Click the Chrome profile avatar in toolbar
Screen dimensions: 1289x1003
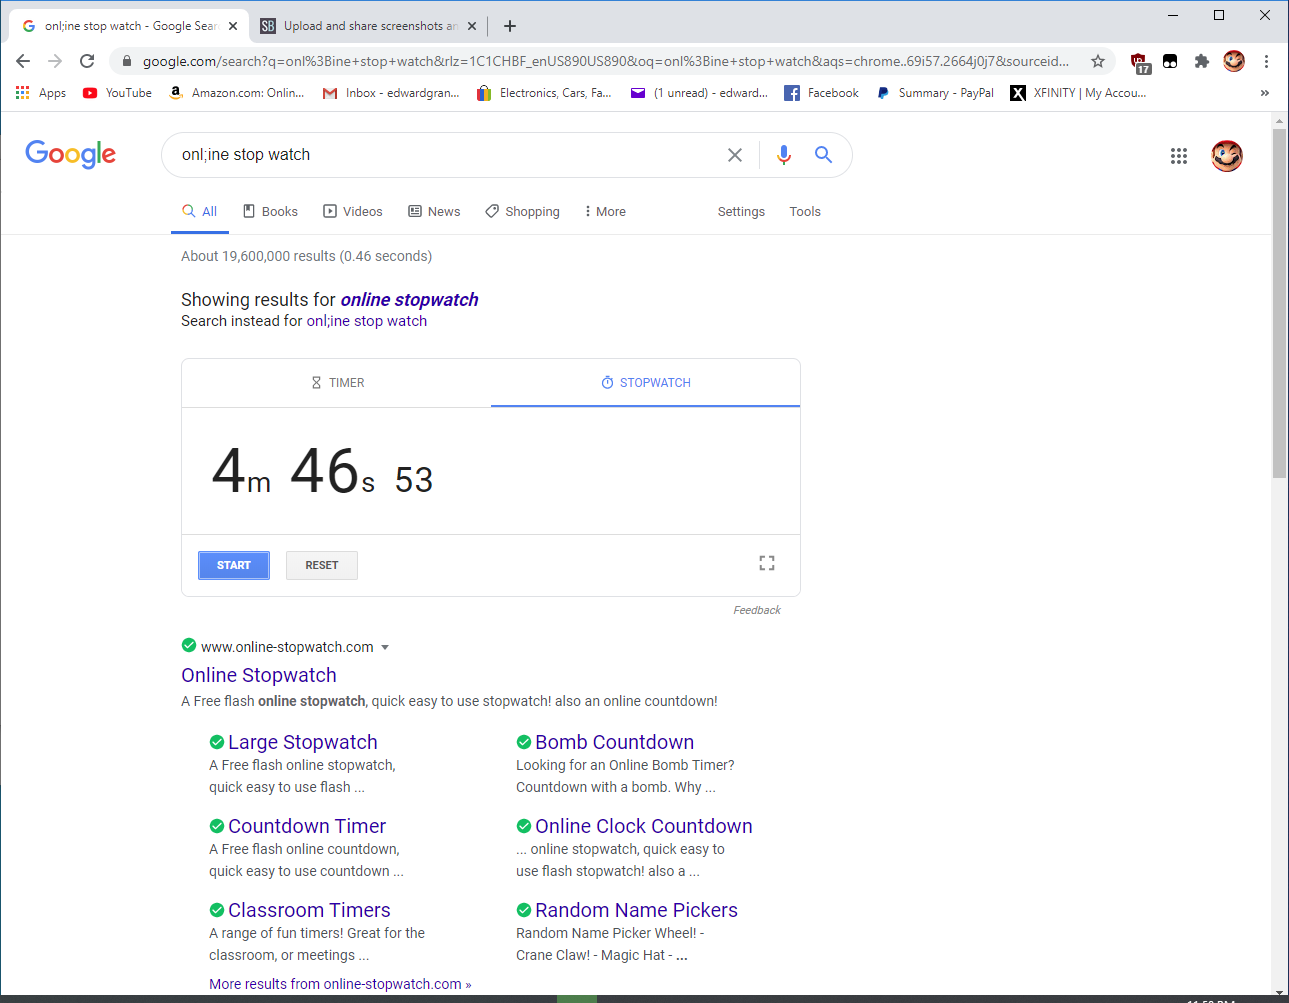pos(1234,61)
